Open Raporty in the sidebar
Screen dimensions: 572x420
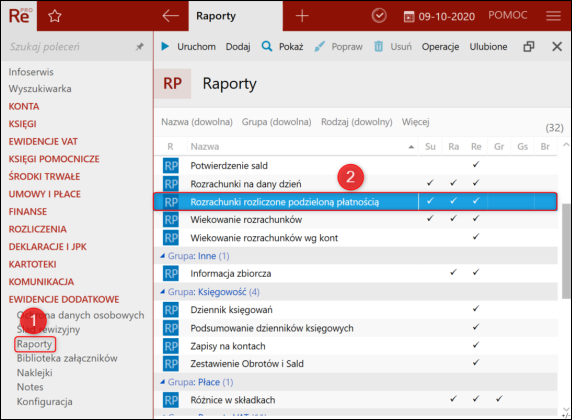click(x=35, y=344)
